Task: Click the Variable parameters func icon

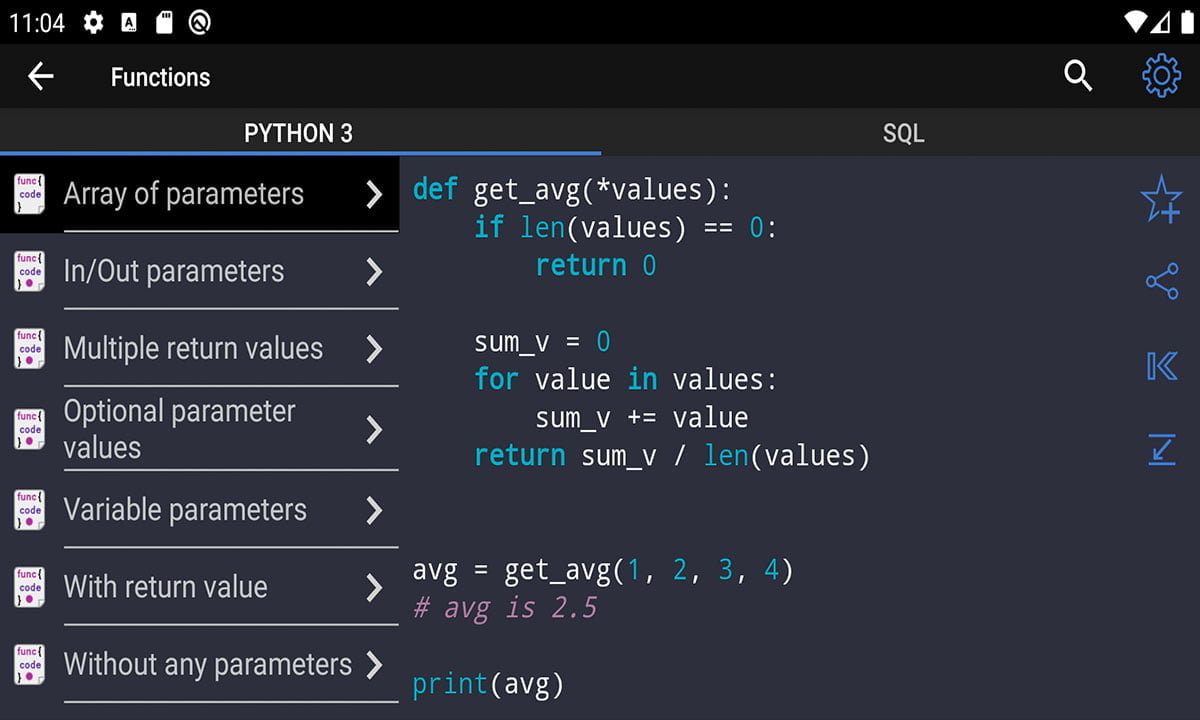Action: click(x=30, y=509)
